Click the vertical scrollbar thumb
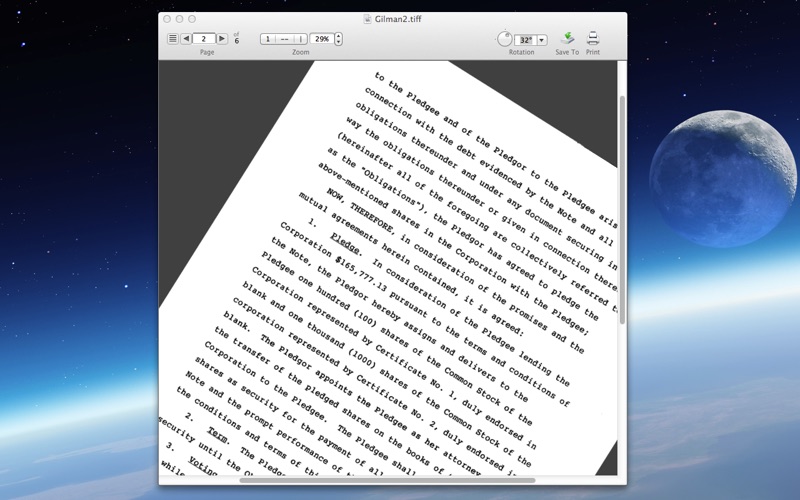The image size is (800, 500). click(x=622, y=210)
